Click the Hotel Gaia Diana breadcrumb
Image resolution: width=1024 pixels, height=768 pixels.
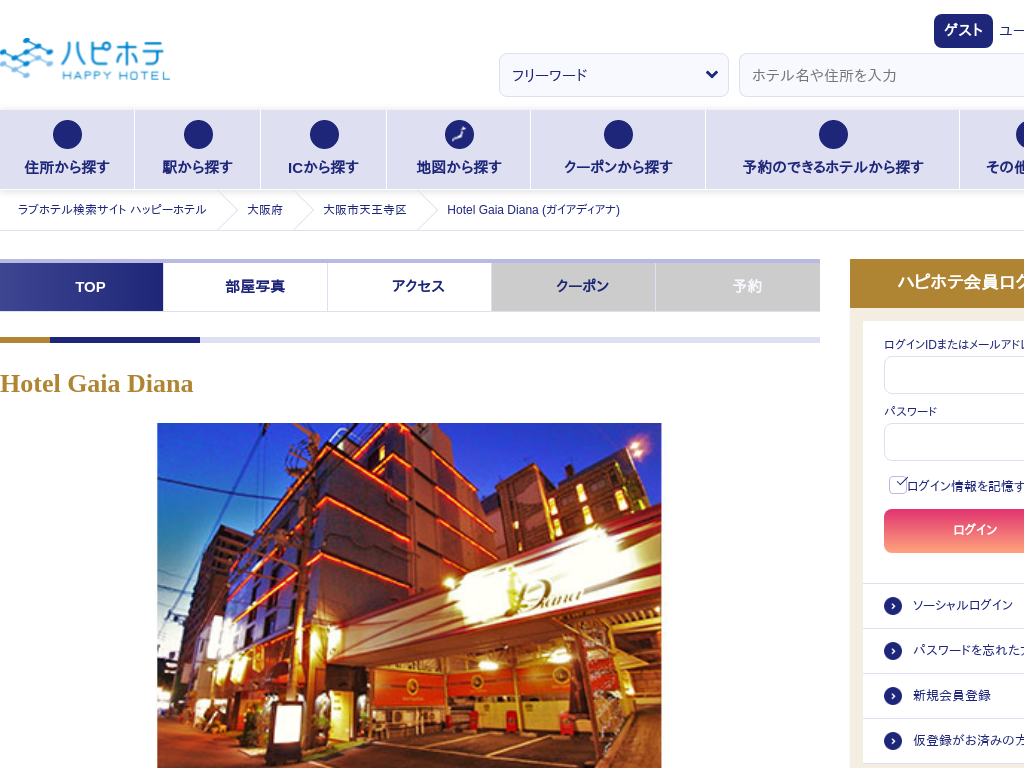tap(534, 210)
